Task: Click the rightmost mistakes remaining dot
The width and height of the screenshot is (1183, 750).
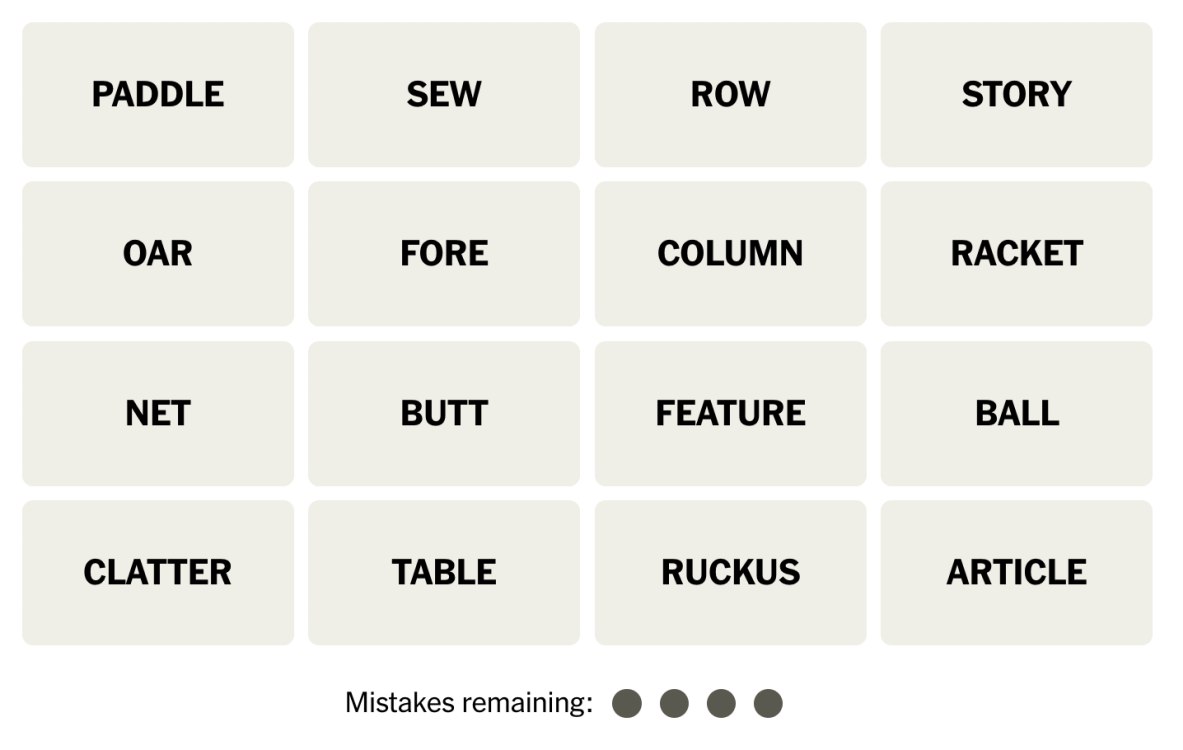Action: (768, 703)
